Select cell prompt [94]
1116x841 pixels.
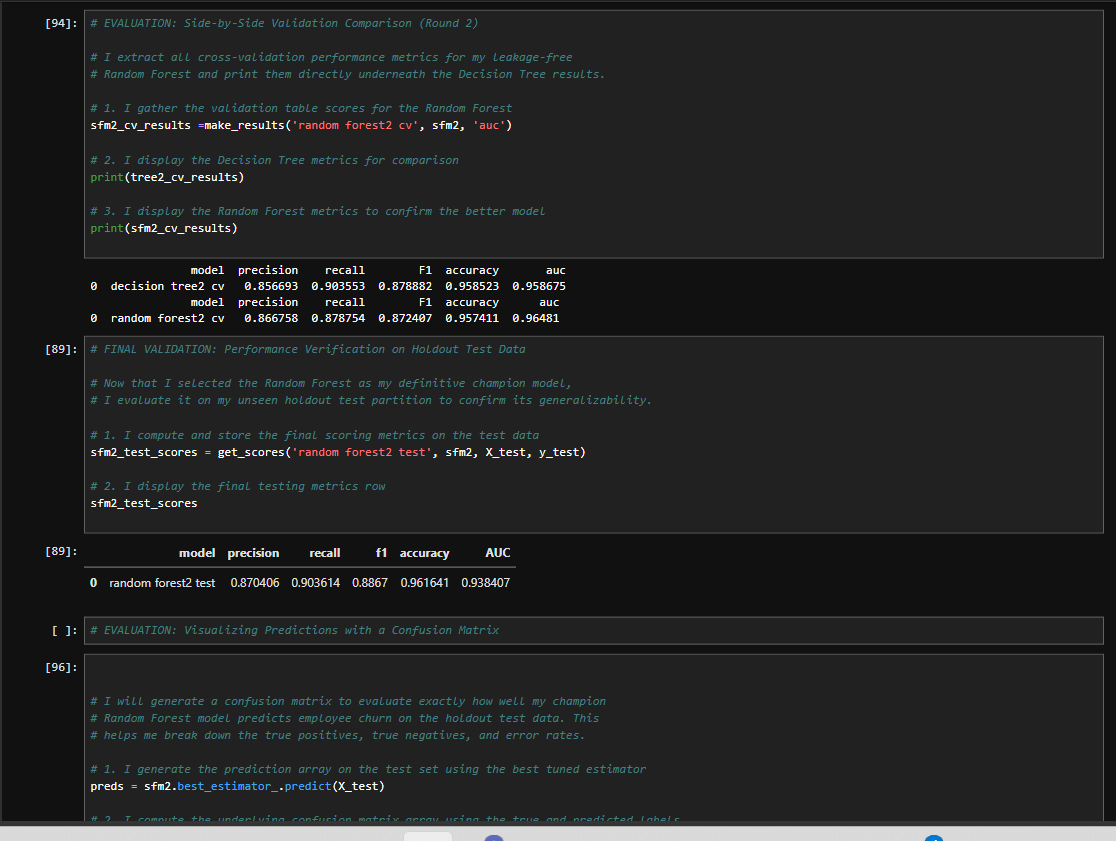pos(60,23)
